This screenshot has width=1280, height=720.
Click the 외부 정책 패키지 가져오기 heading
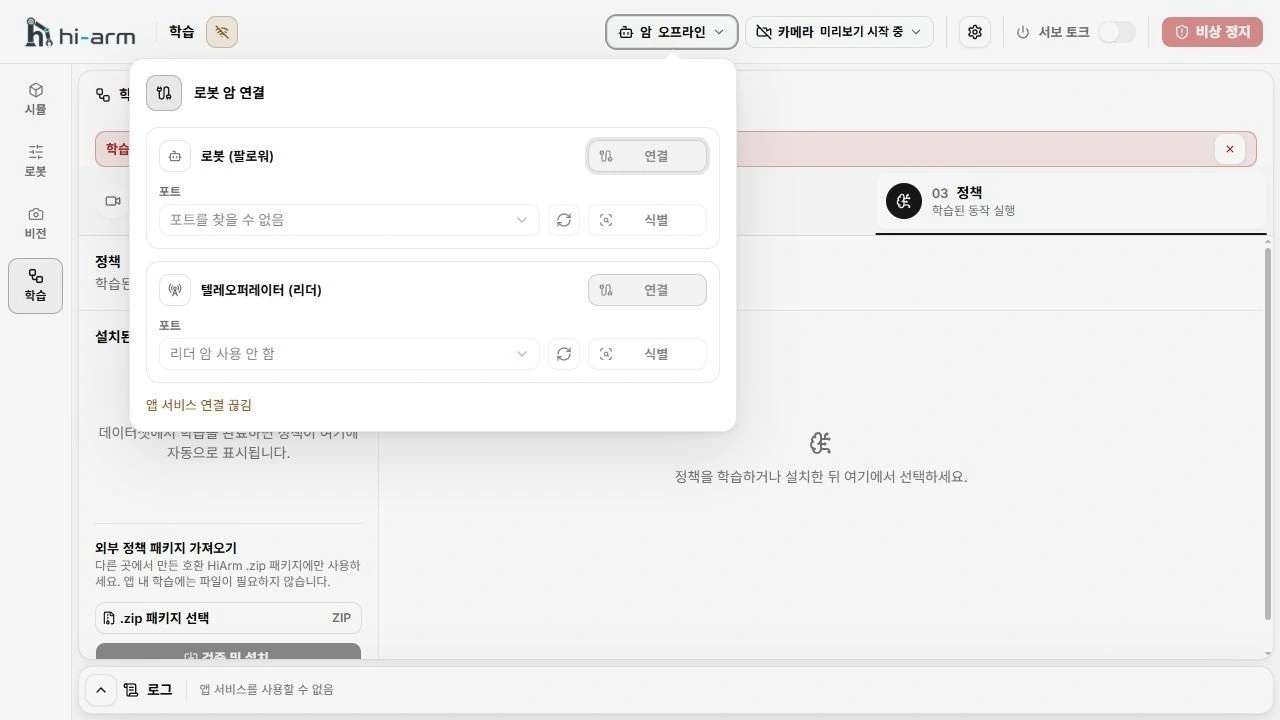(166, 548)
